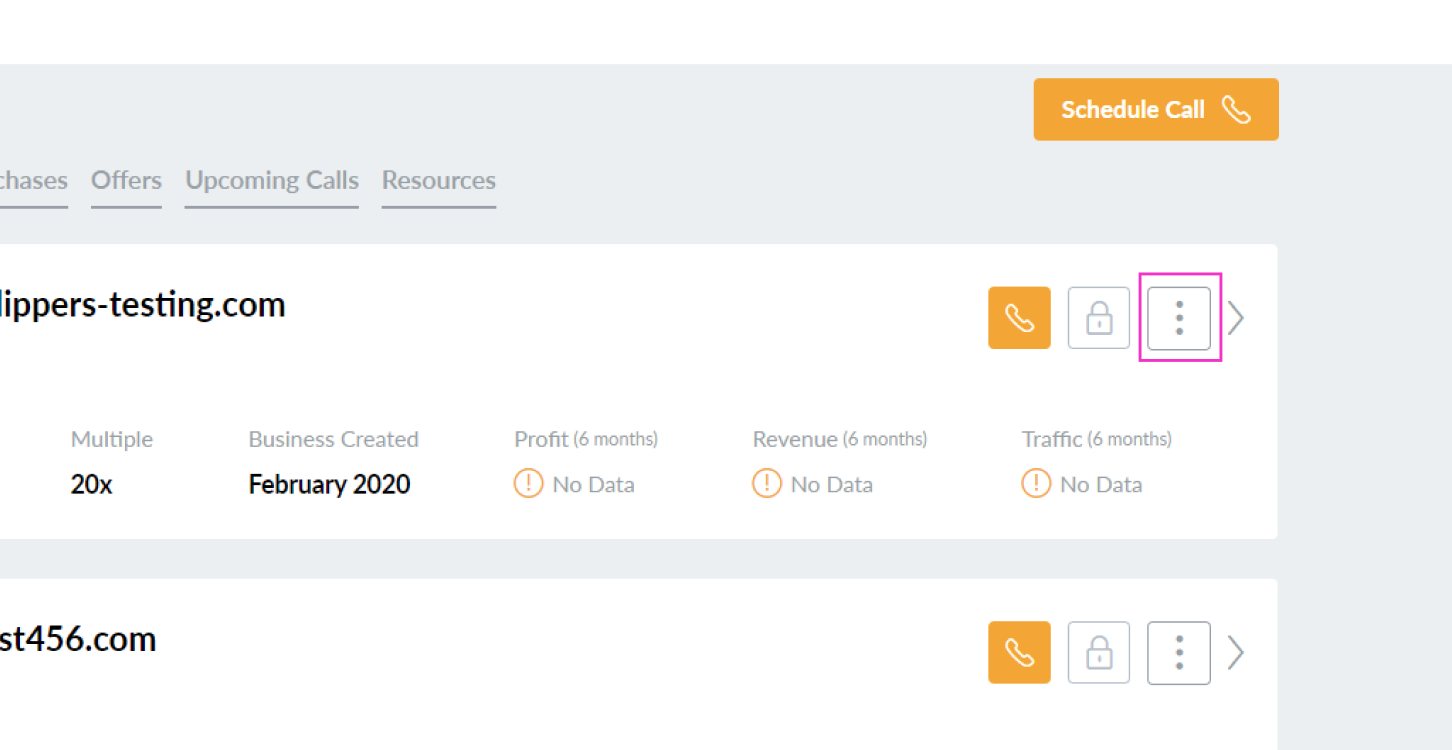Switch to the Offers tab
This screenshot has height=750, width=1452.
tap(126, 181)
